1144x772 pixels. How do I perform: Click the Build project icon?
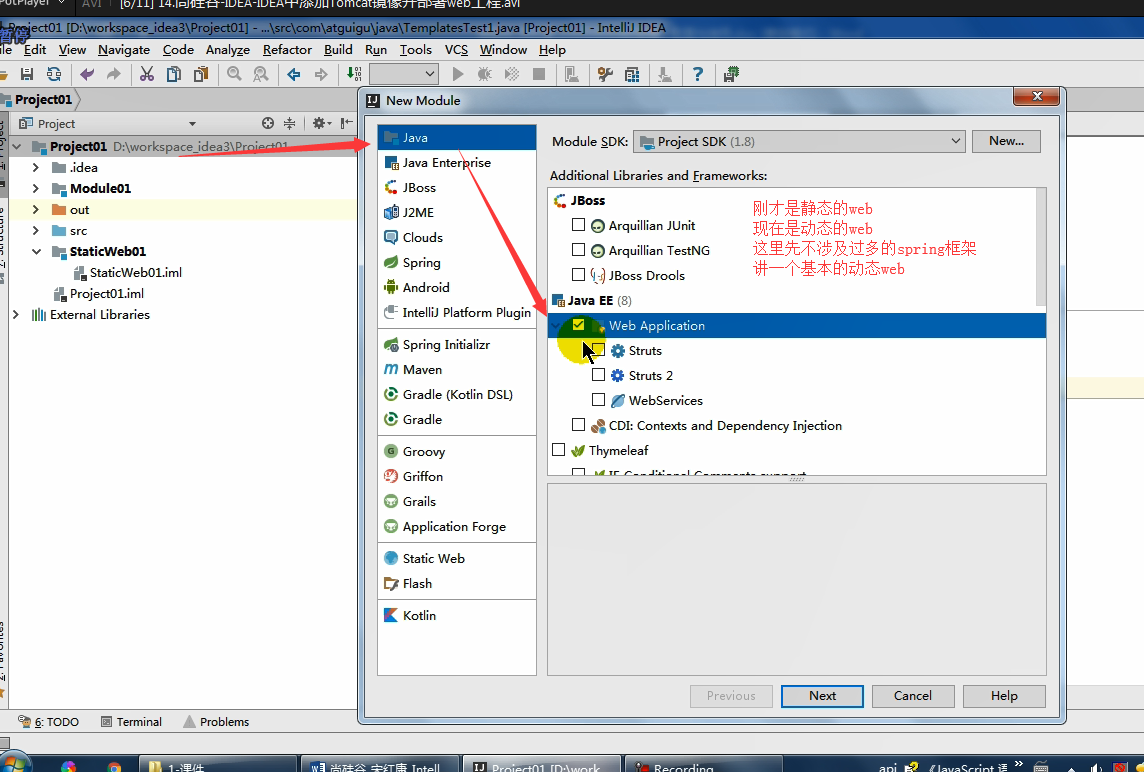(354, 74)
